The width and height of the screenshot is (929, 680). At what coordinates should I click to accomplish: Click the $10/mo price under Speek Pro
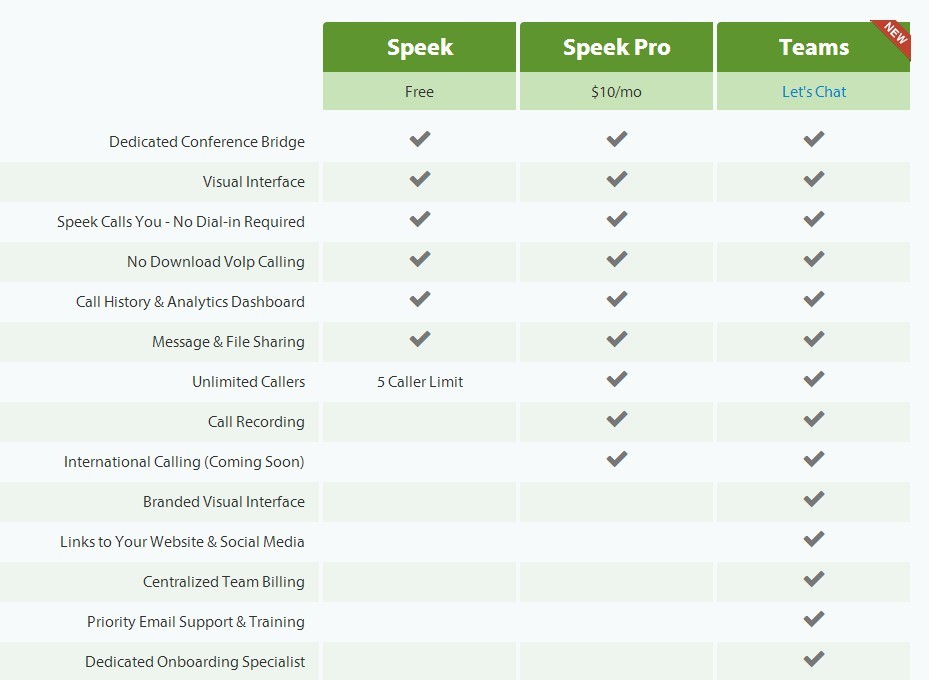click(x=616, y=92)
